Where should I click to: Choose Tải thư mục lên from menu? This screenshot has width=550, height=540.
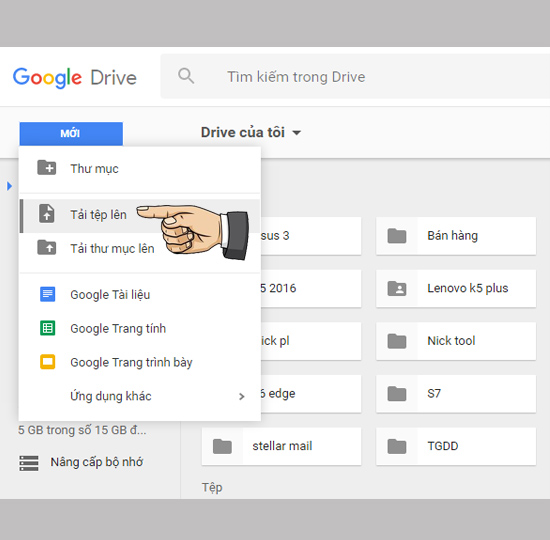click(140, 248)
